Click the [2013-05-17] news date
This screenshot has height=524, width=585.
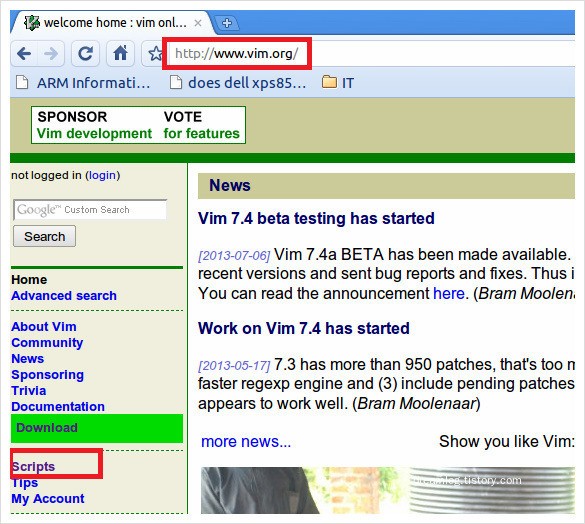[x=234, y=365]
